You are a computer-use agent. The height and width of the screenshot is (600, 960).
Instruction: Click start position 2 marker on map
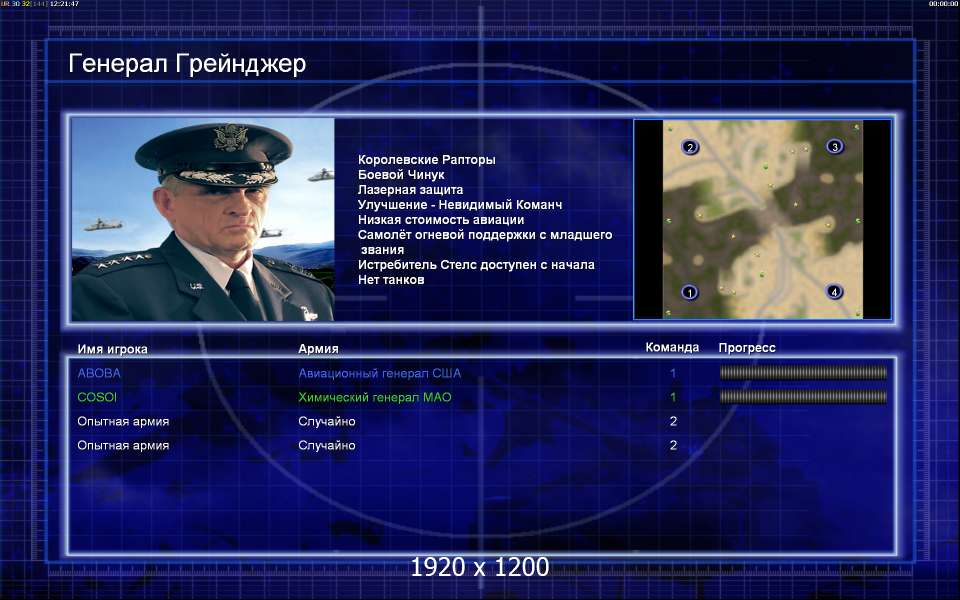(690, 147)
